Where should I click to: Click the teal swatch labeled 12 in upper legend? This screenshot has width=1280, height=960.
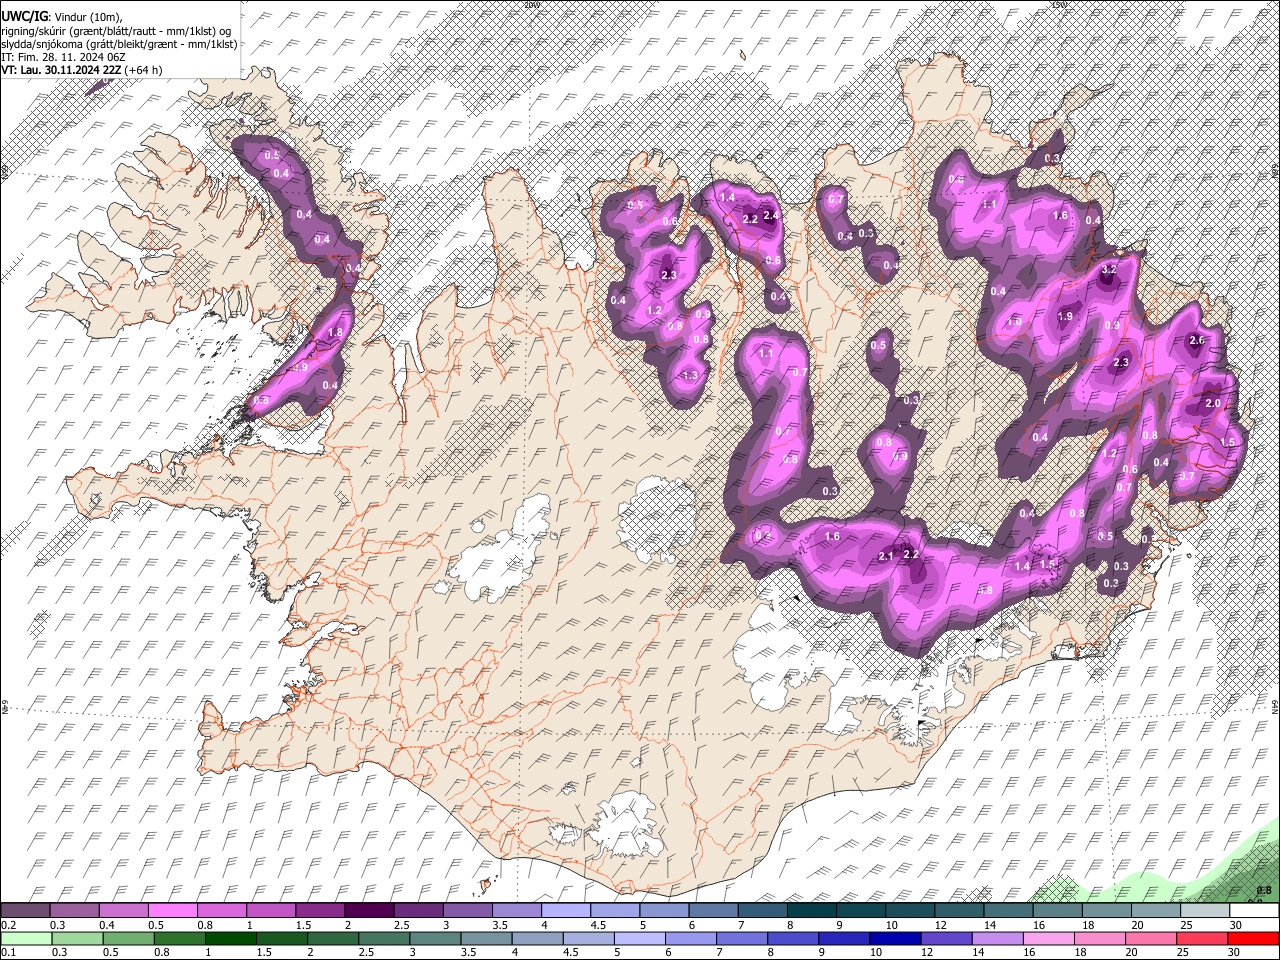point(960,911)
